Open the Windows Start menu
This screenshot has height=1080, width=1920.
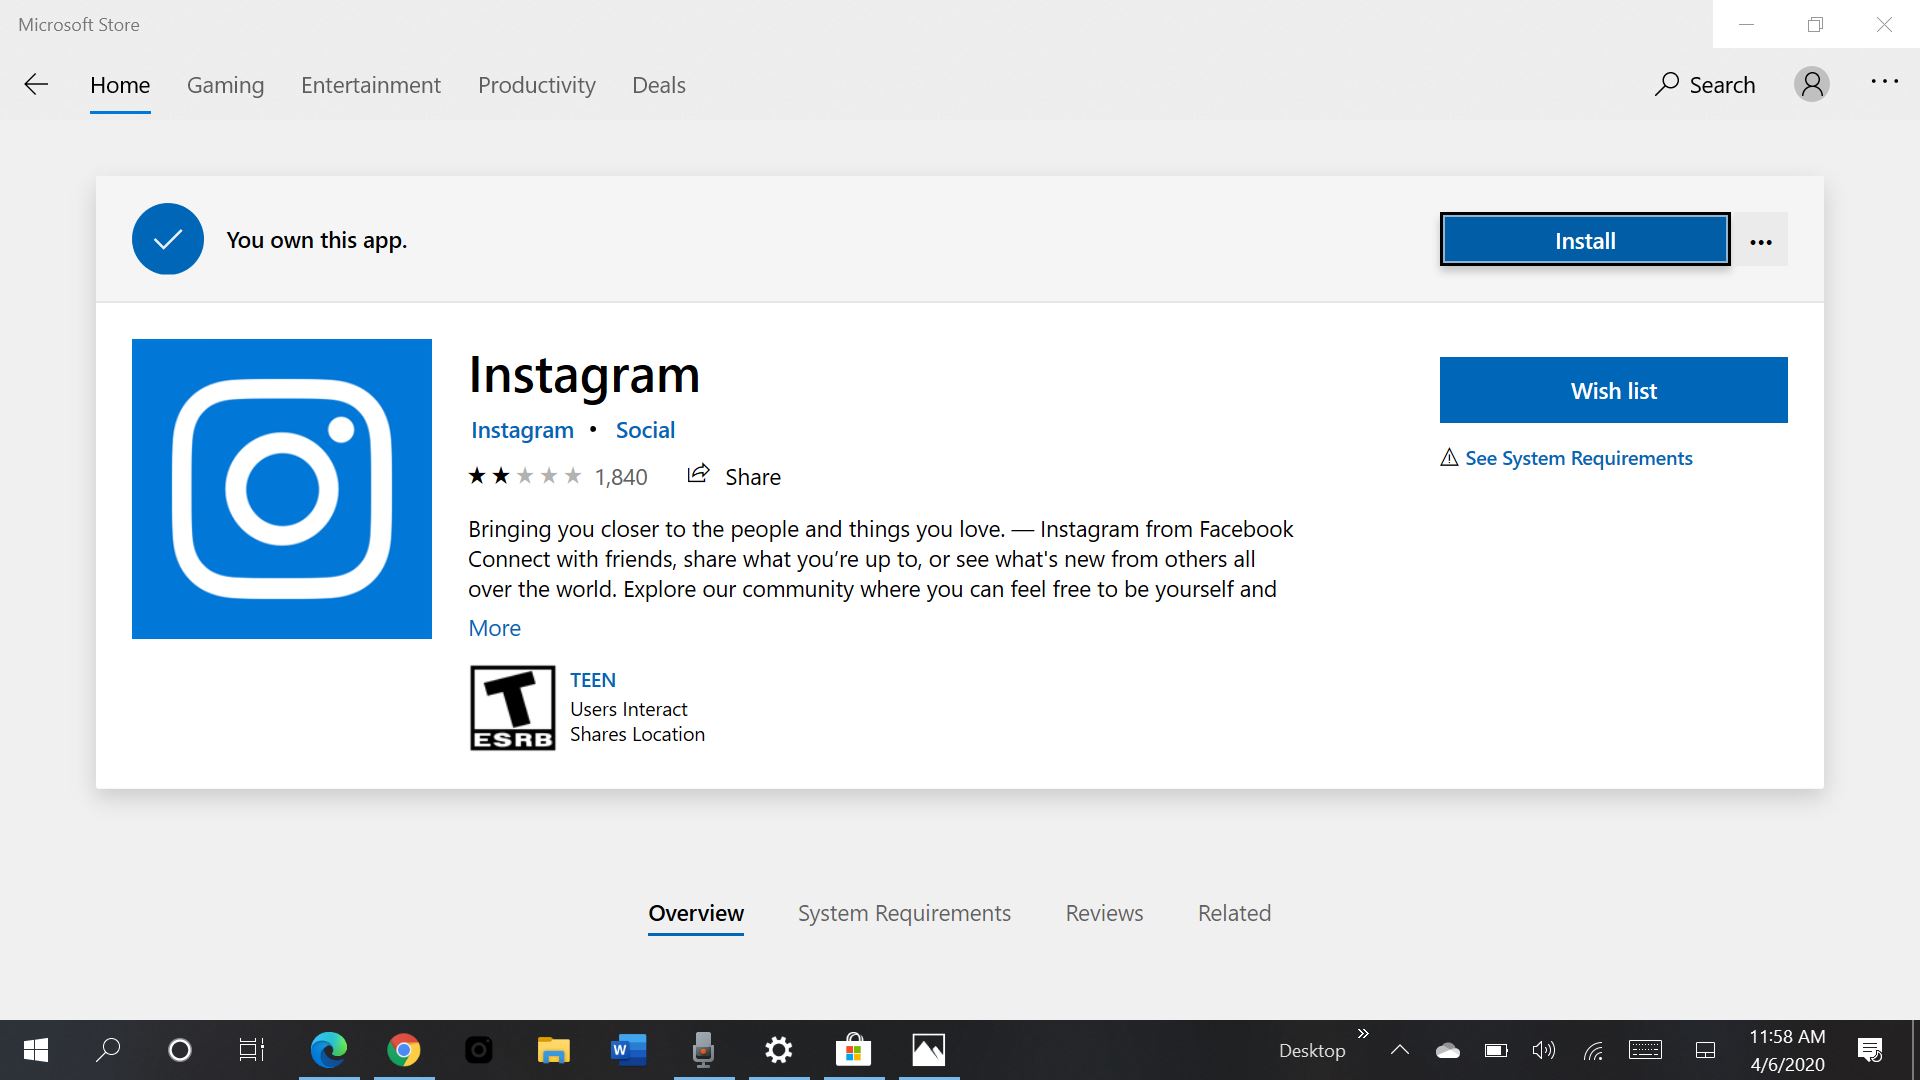coord(36,1050)
